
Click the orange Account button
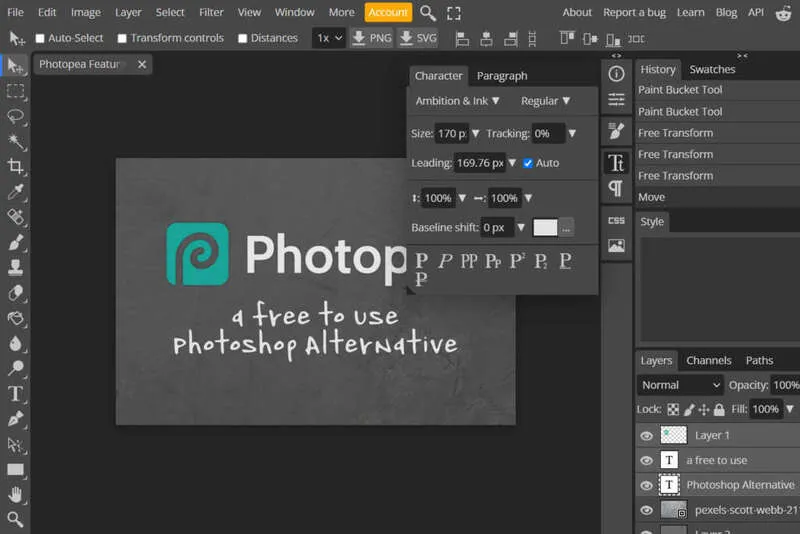(x=388, y=12)
